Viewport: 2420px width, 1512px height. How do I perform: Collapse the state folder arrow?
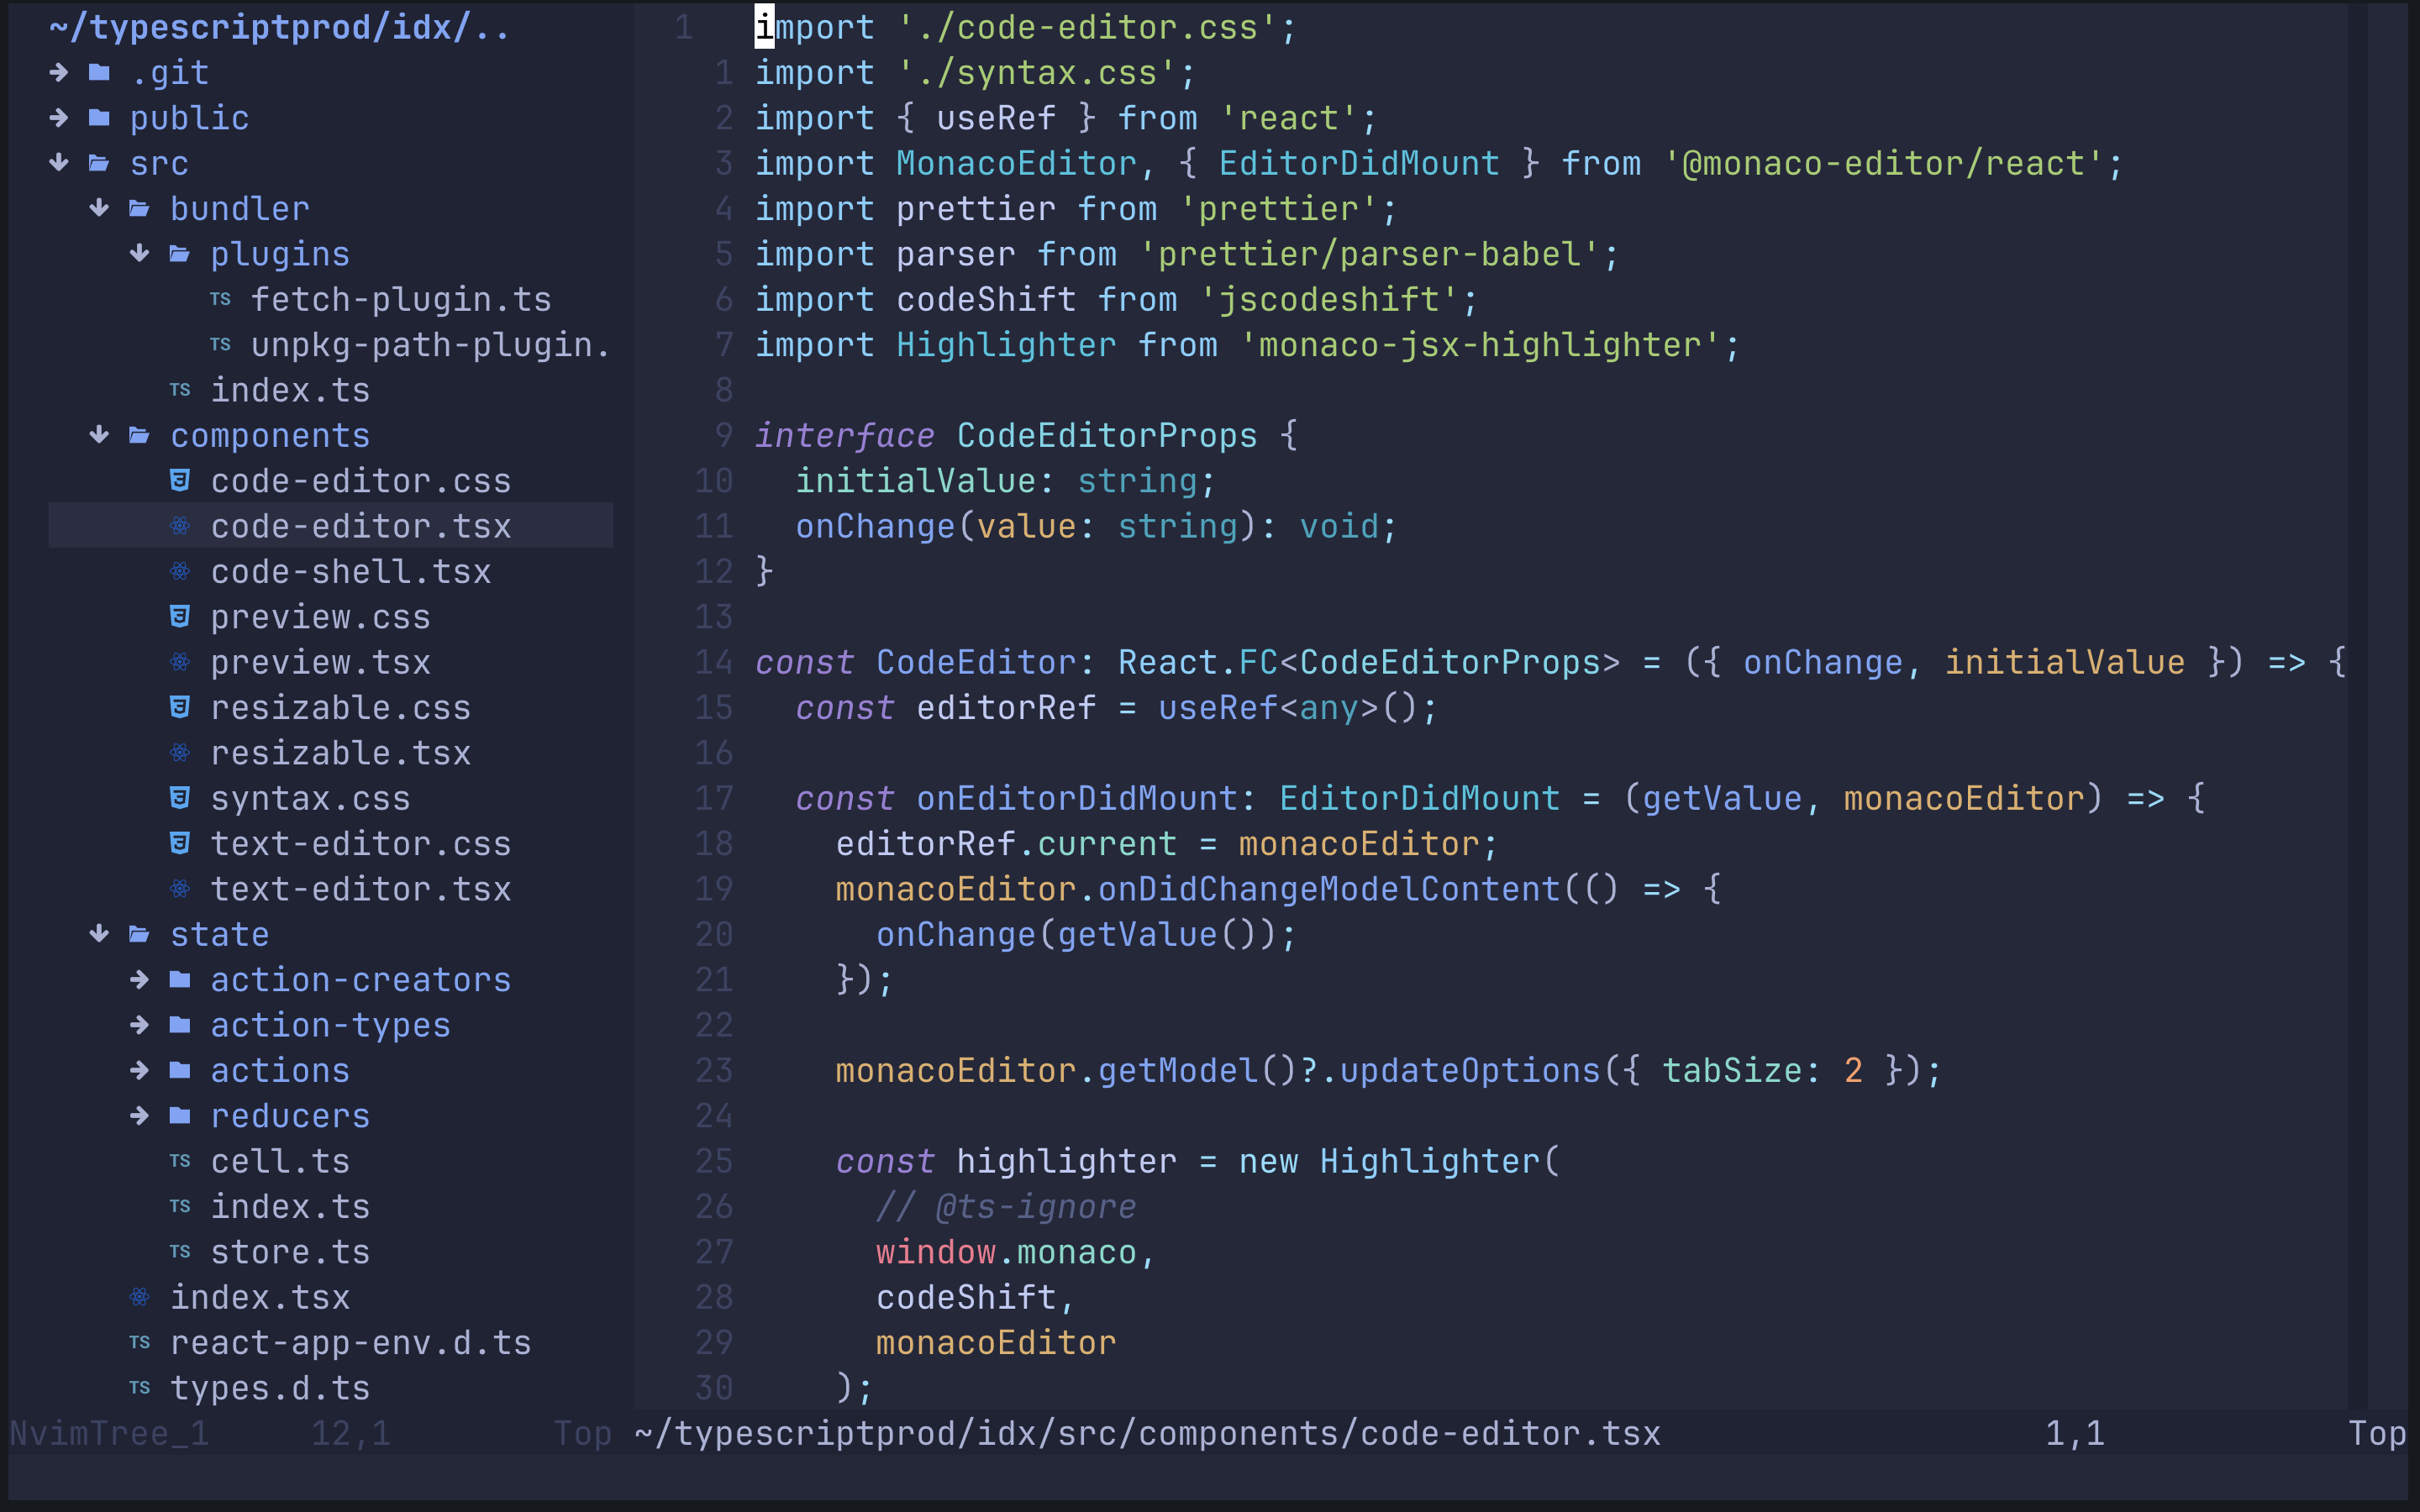pos(99,934)
